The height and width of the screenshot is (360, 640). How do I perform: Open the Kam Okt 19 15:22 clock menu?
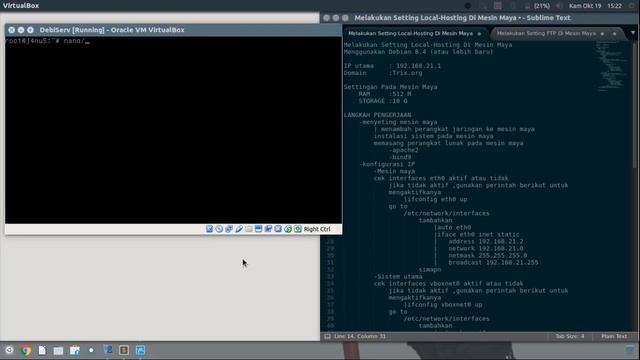tap(595, 6)
